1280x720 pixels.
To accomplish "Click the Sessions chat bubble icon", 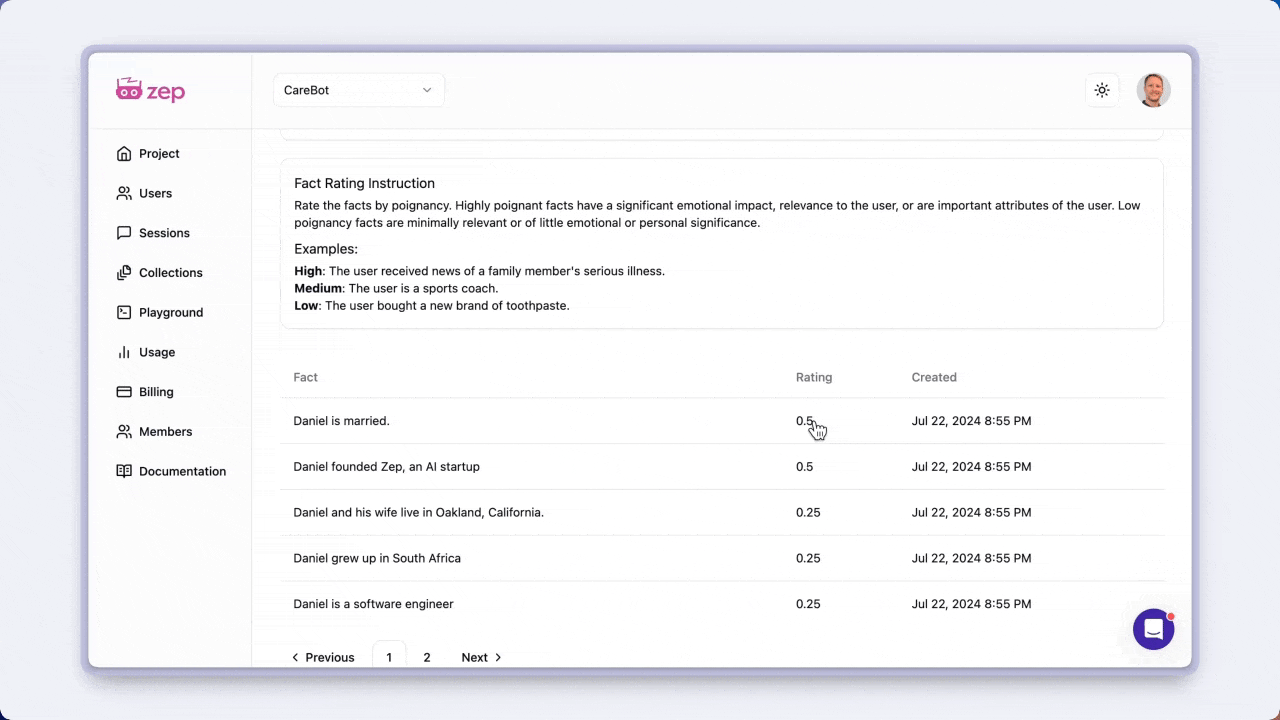I will pyautogui.click(x=124, y=233).
